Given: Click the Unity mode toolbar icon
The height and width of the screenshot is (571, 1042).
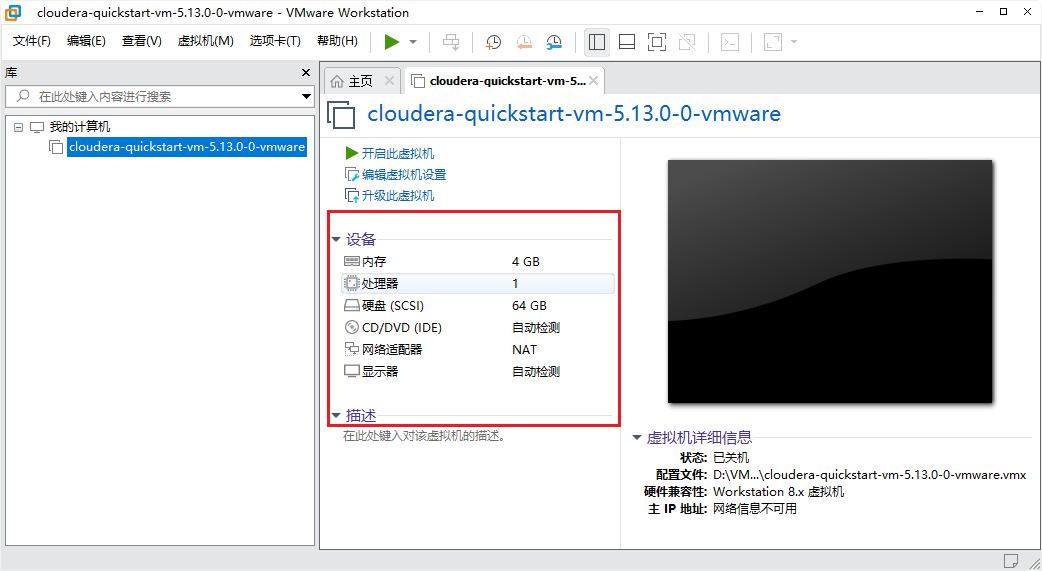Looking at the screenshot, I should tap(687, 42).
